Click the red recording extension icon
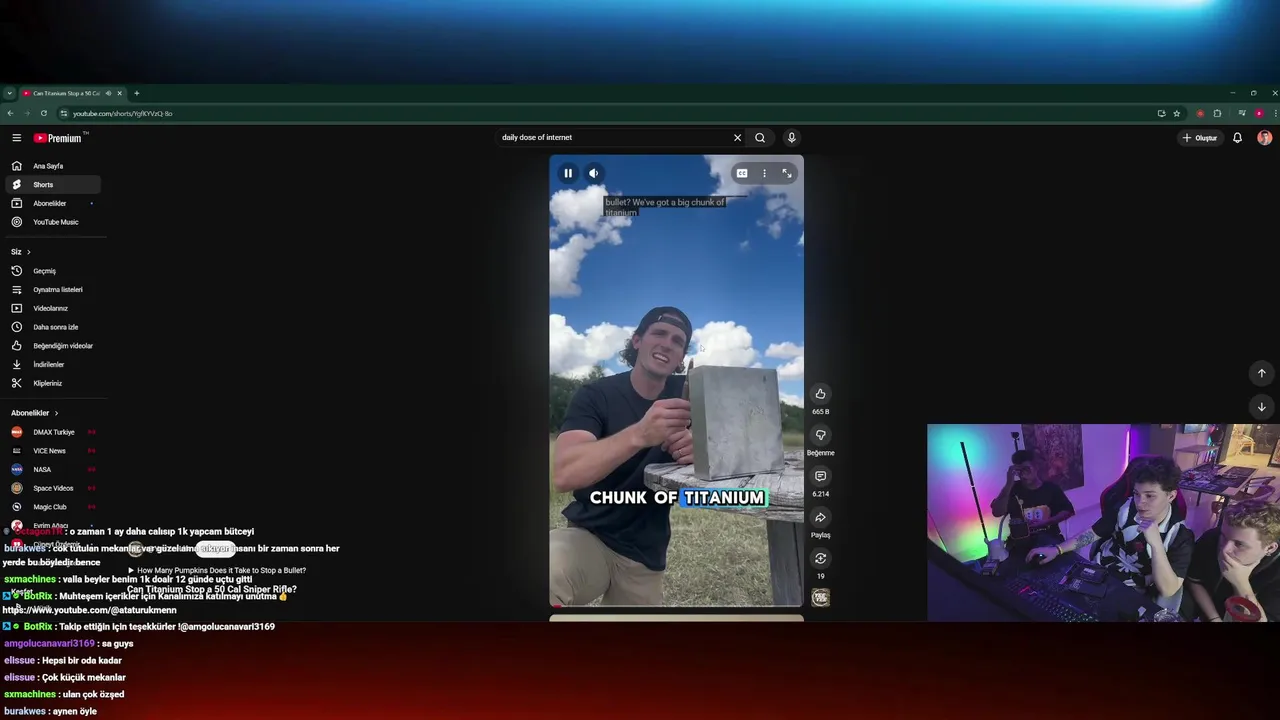This screenshot has height=720, width=1280. pos(1200,113)
